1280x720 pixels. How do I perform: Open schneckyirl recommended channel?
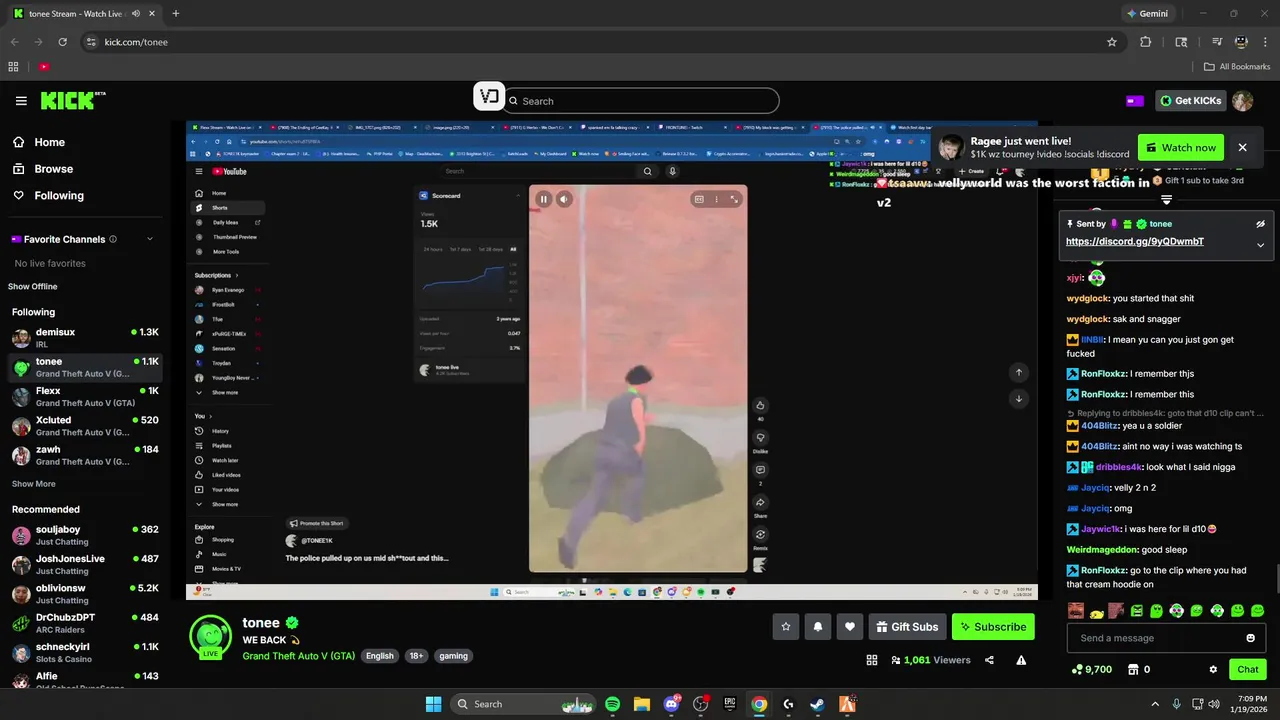(x=85, y=653)
